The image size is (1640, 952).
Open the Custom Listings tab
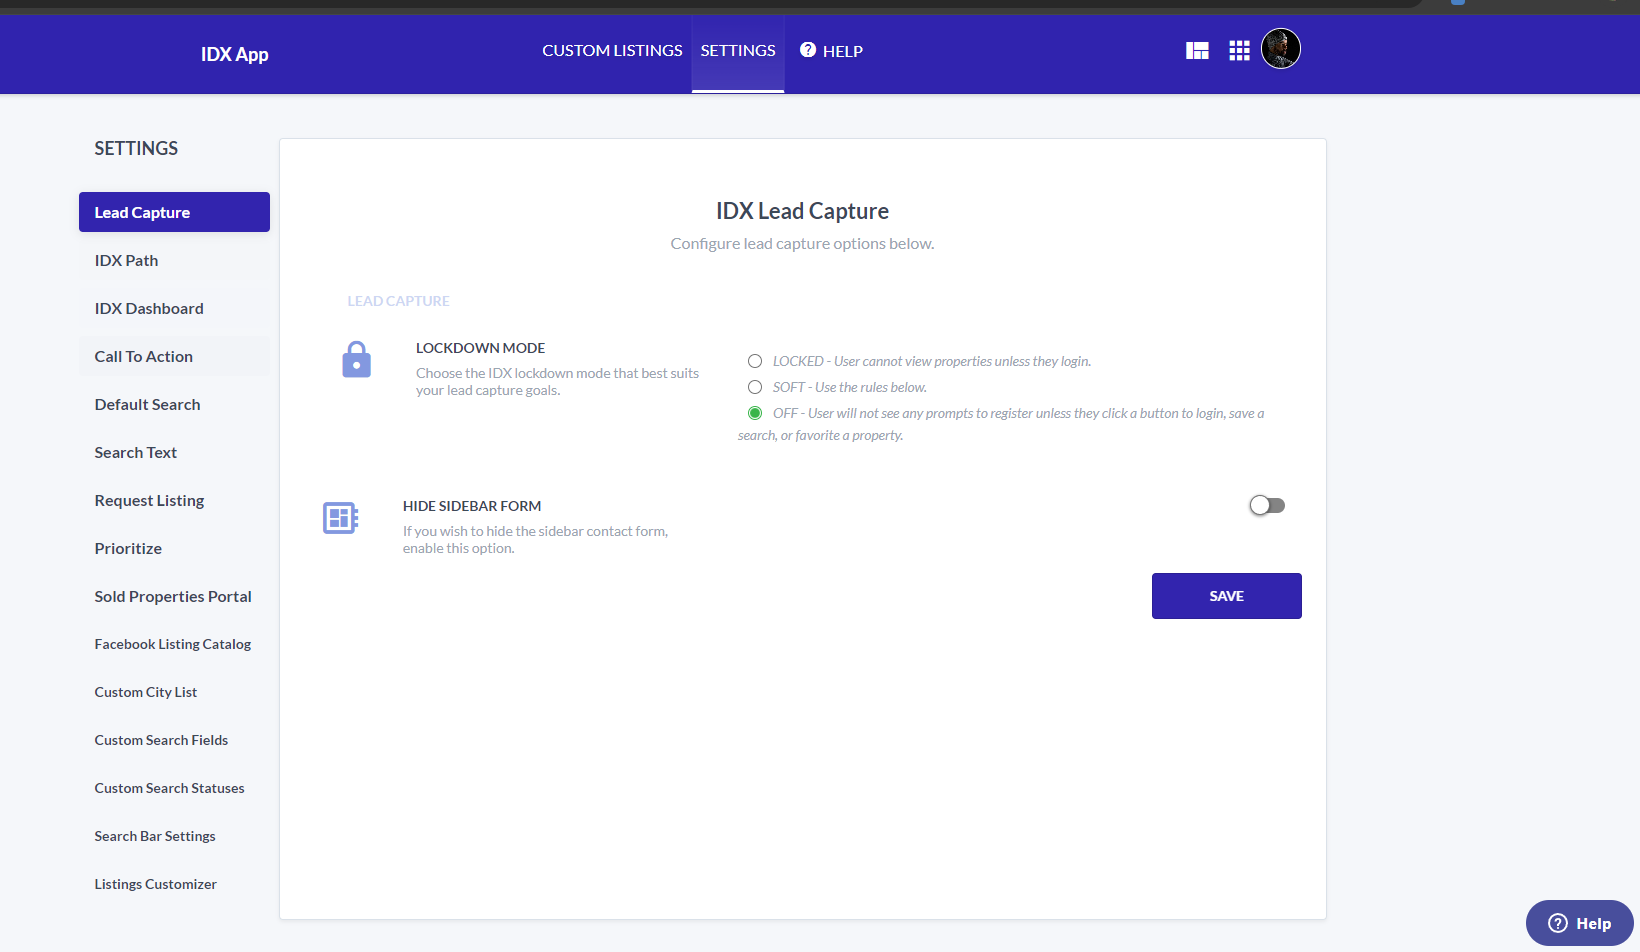click(612, 51)
